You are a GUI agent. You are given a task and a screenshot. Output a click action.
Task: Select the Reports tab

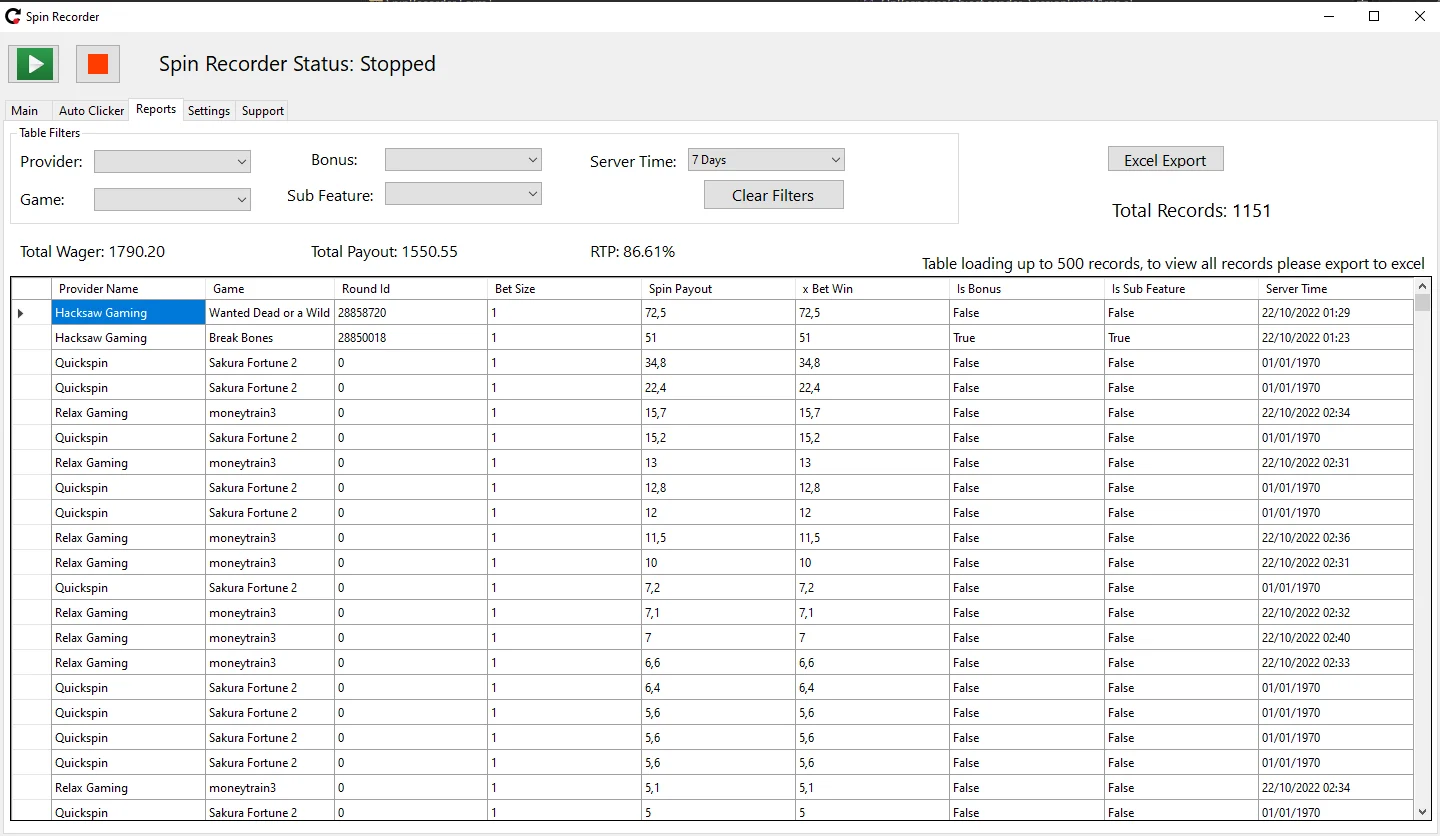(x=156, y=109)
